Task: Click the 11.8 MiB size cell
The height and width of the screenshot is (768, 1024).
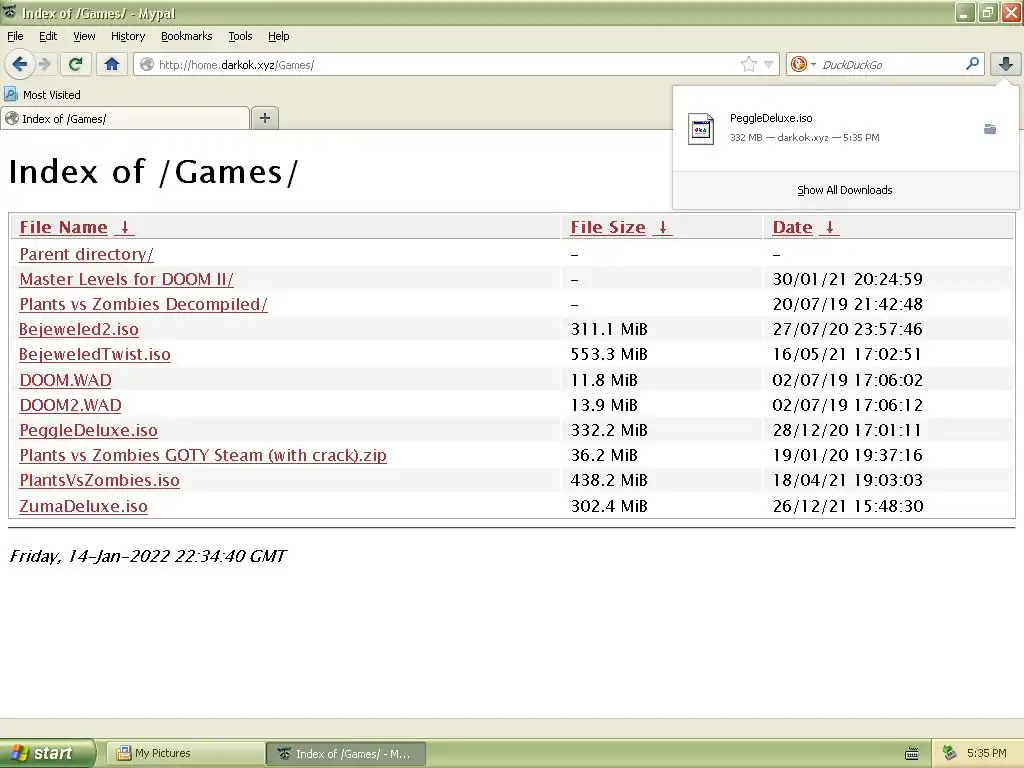Action: click(x=604, y=380)
